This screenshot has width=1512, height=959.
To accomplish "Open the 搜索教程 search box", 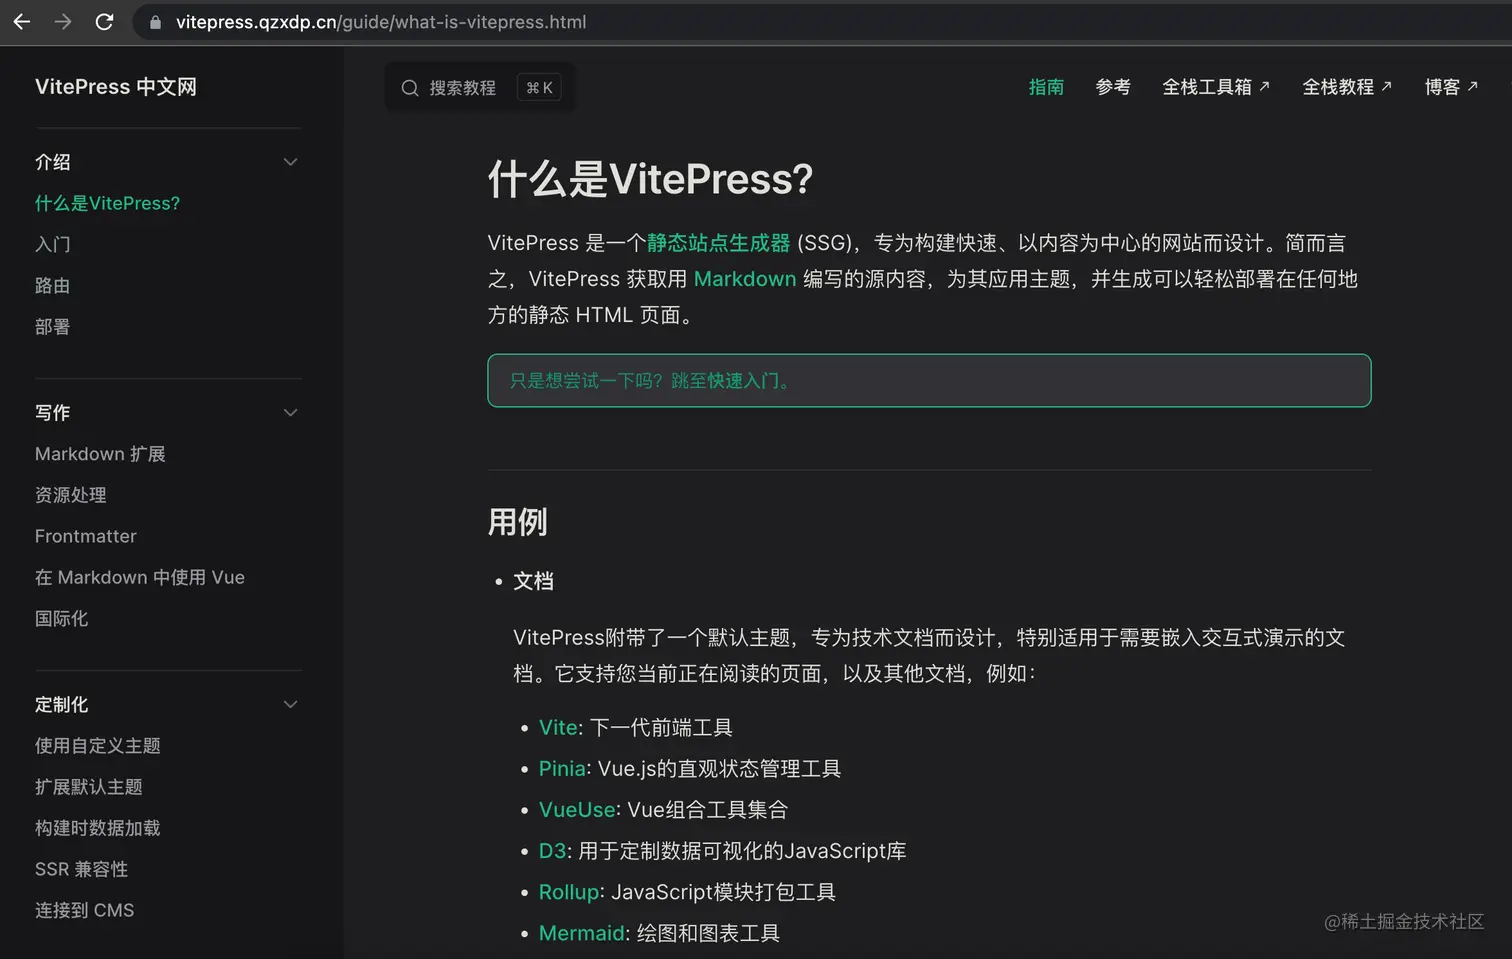I will (x=480, y=88).
